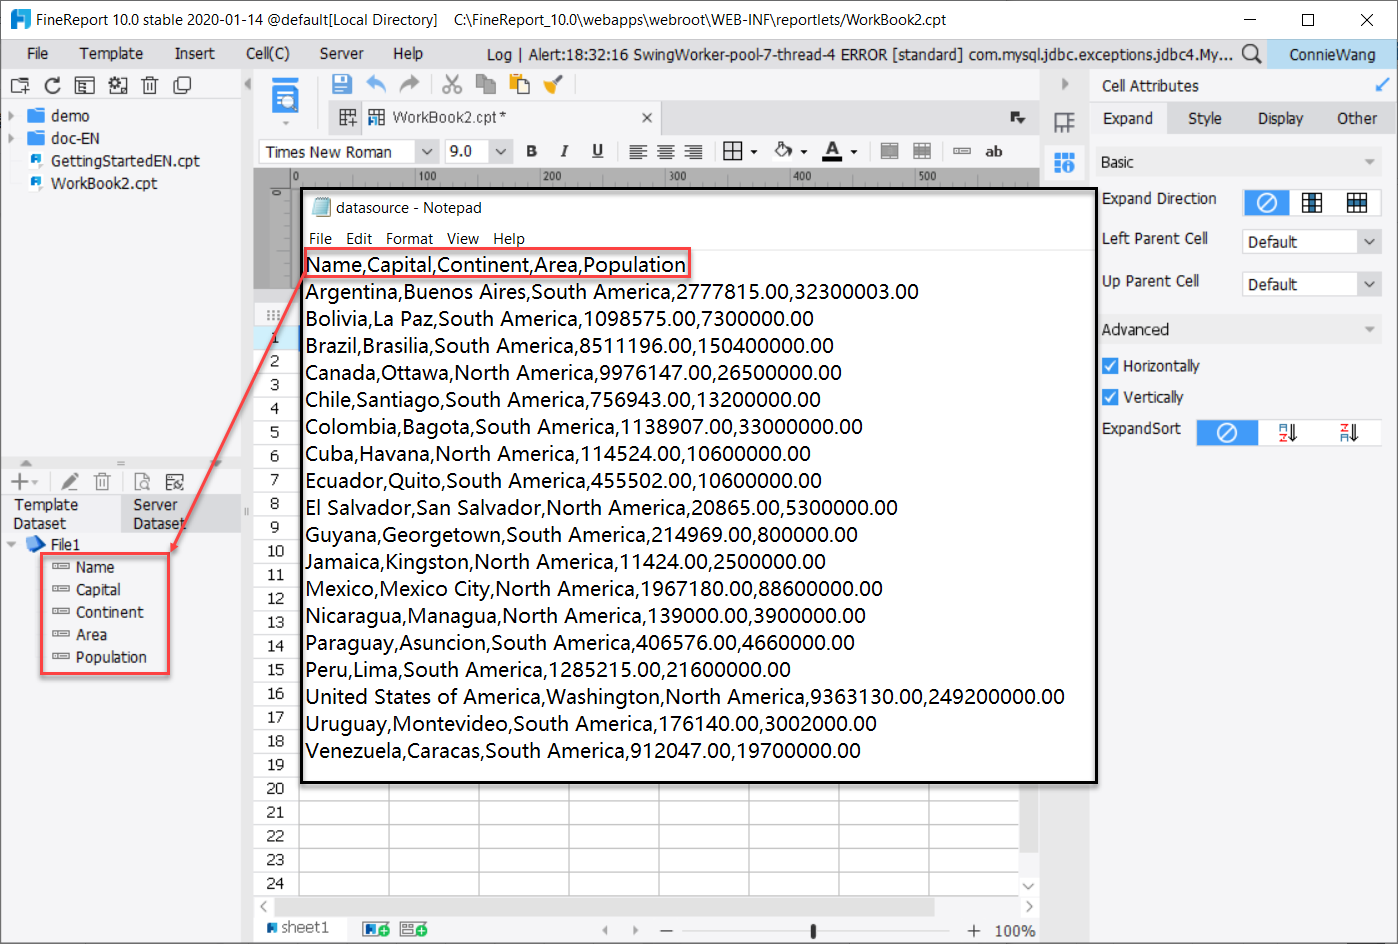Refresh the reportlets file list
Screen dimensions: 1398x944
(x=50, y=86)
